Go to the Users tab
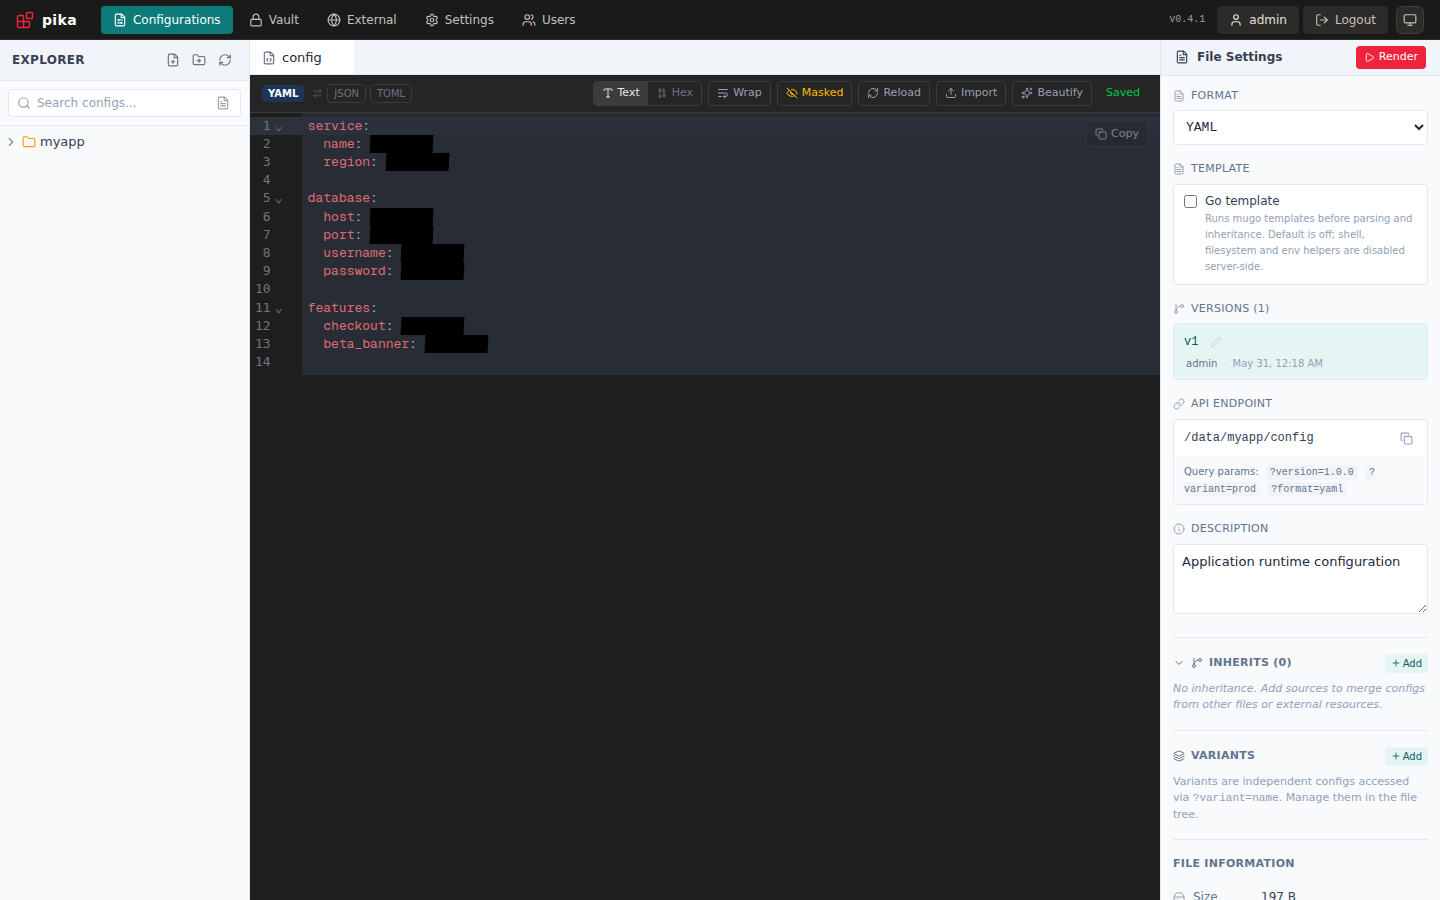 point(549,20)
